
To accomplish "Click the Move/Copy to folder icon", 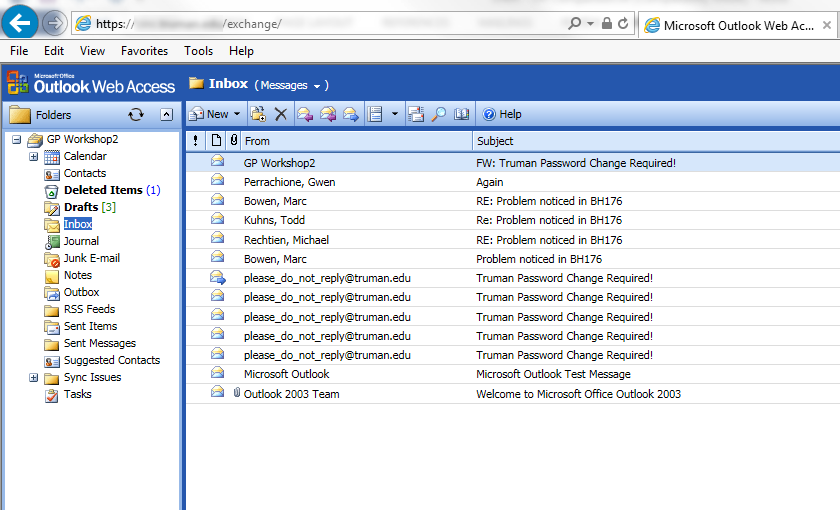I will (258, 114).
